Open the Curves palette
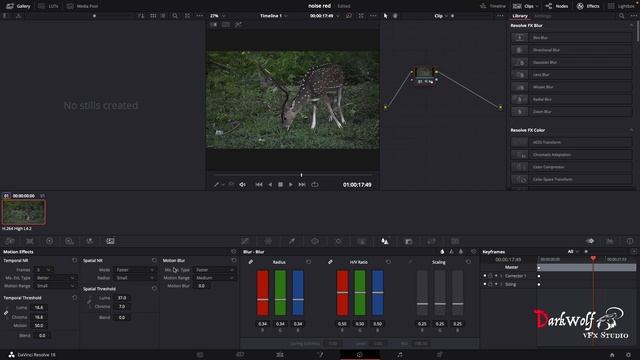 click(x=245, y=241)
